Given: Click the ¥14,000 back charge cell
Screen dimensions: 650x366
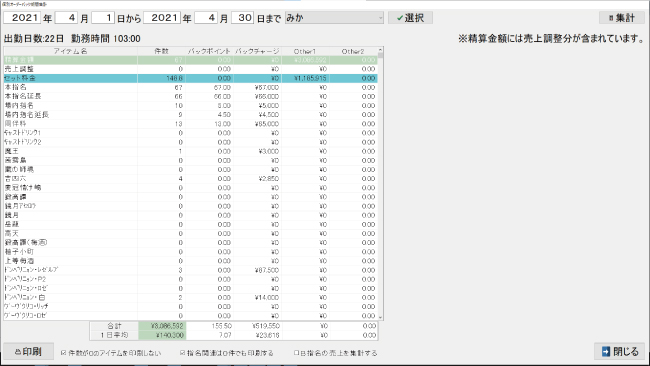Looking at the screenshot, I should [x=257, y=298].
